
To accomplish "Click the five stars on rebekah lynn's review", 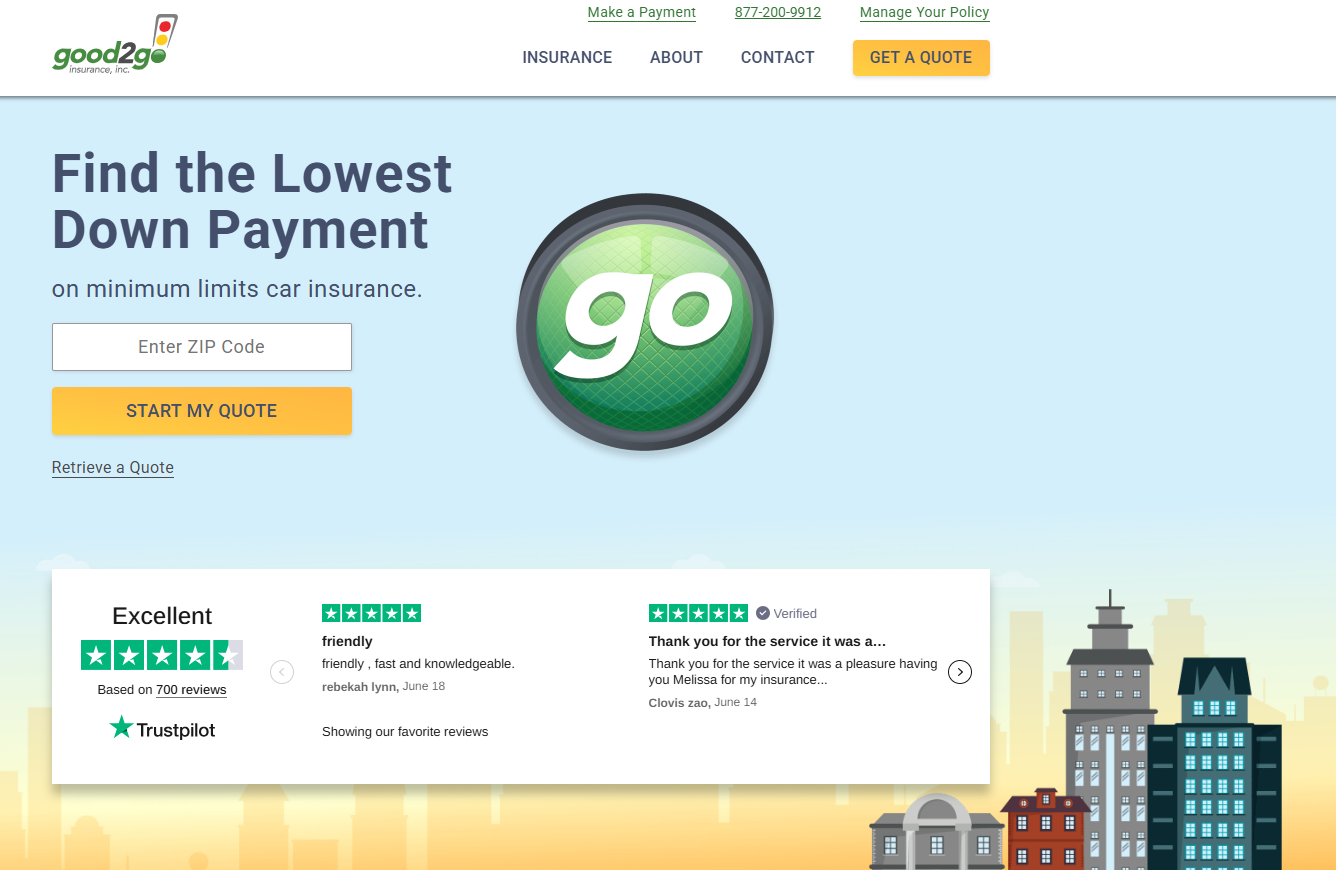I will (371, 613).
